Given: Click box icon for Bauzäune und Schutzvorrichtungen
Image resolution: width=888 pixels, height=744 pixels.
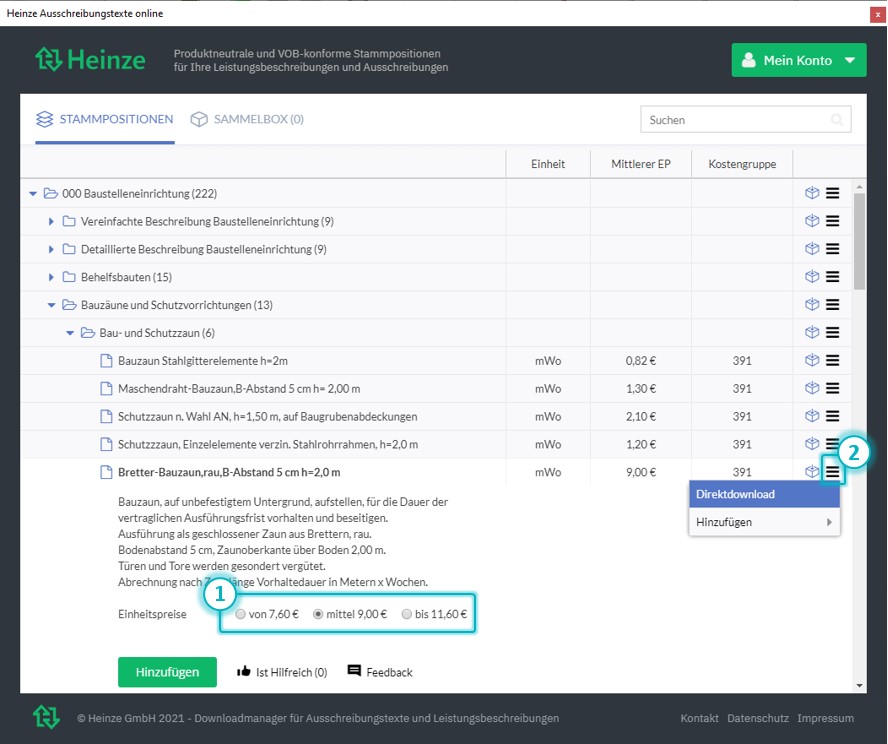Looking at the screenshot, I should pyautogui.click(x=812, y=305).
